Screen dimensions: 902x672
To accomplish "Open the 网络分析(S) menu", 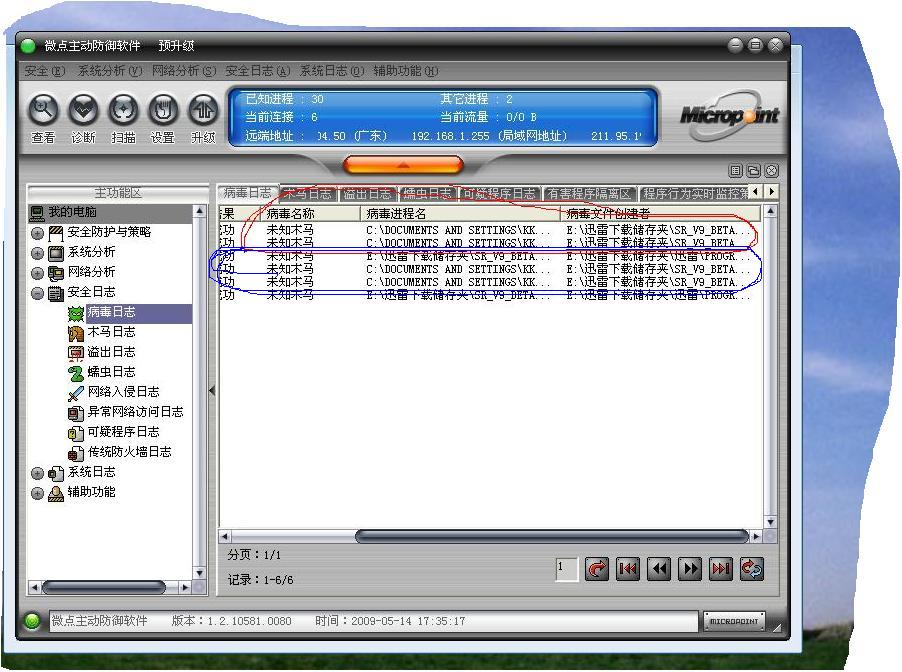I will [x=184, y=71].
